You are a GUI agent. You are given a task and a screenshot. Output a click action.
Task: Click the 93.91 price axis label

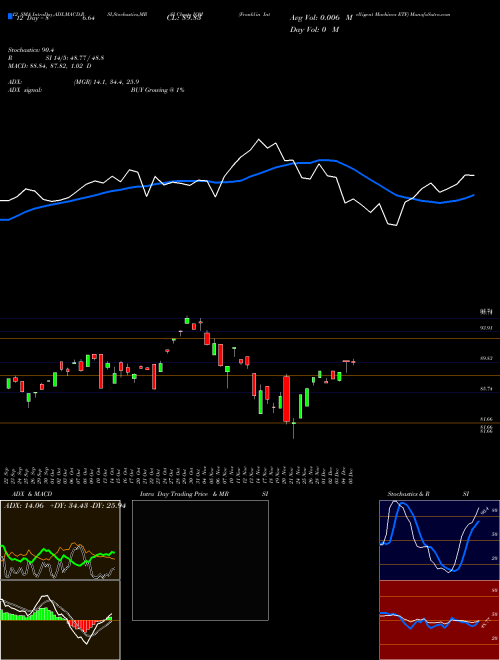486,328
